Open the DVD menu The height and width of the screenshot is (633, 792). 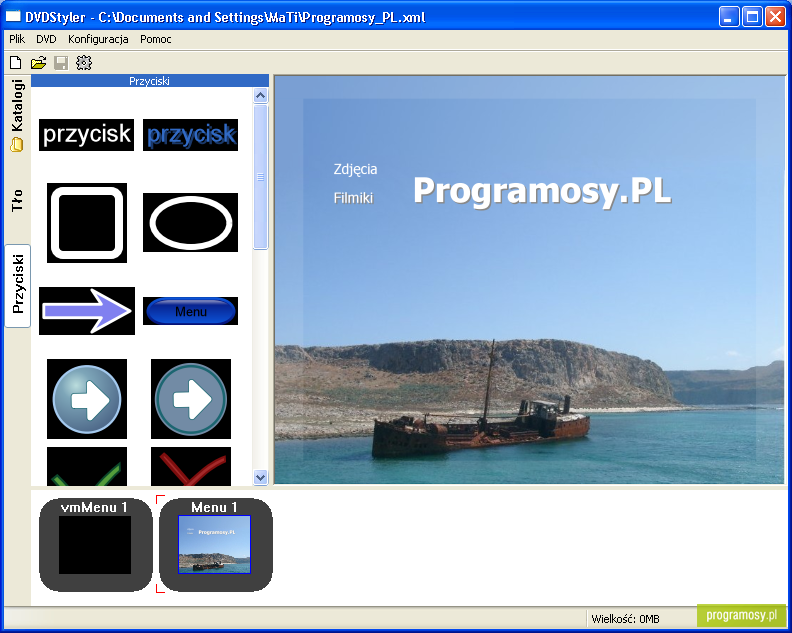point(46,39)
